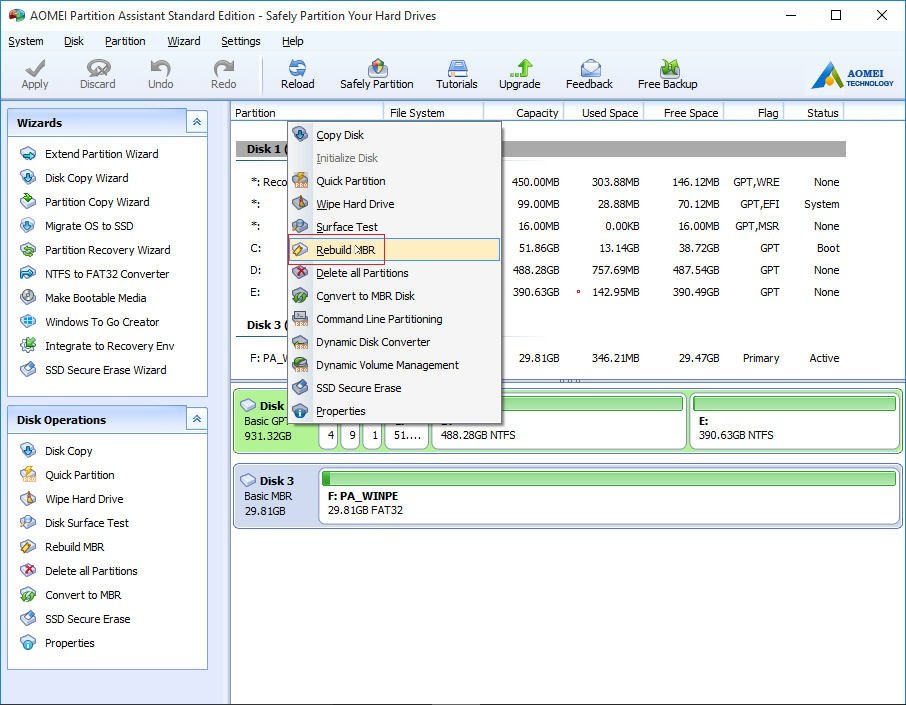Click the Discard toolbar icon

[97, 72]
